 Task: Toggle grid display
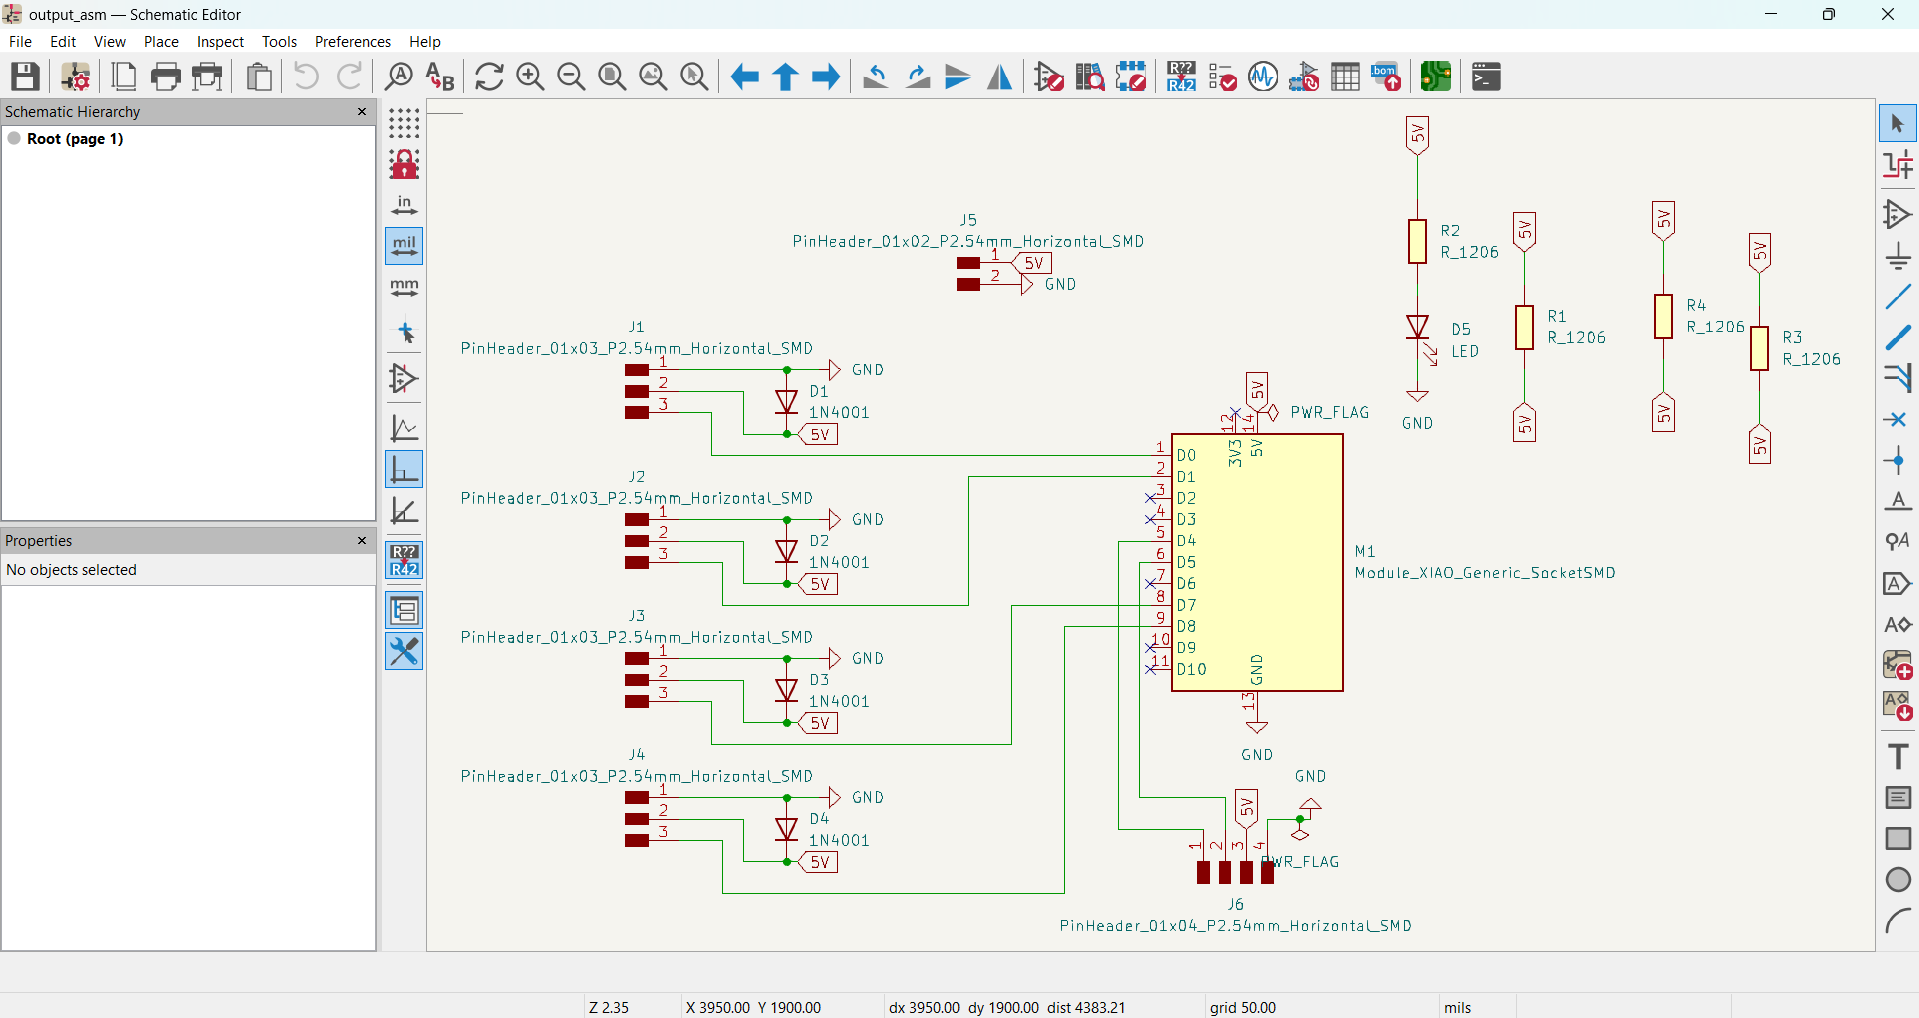pyautogui.click(x=404, y=123)
